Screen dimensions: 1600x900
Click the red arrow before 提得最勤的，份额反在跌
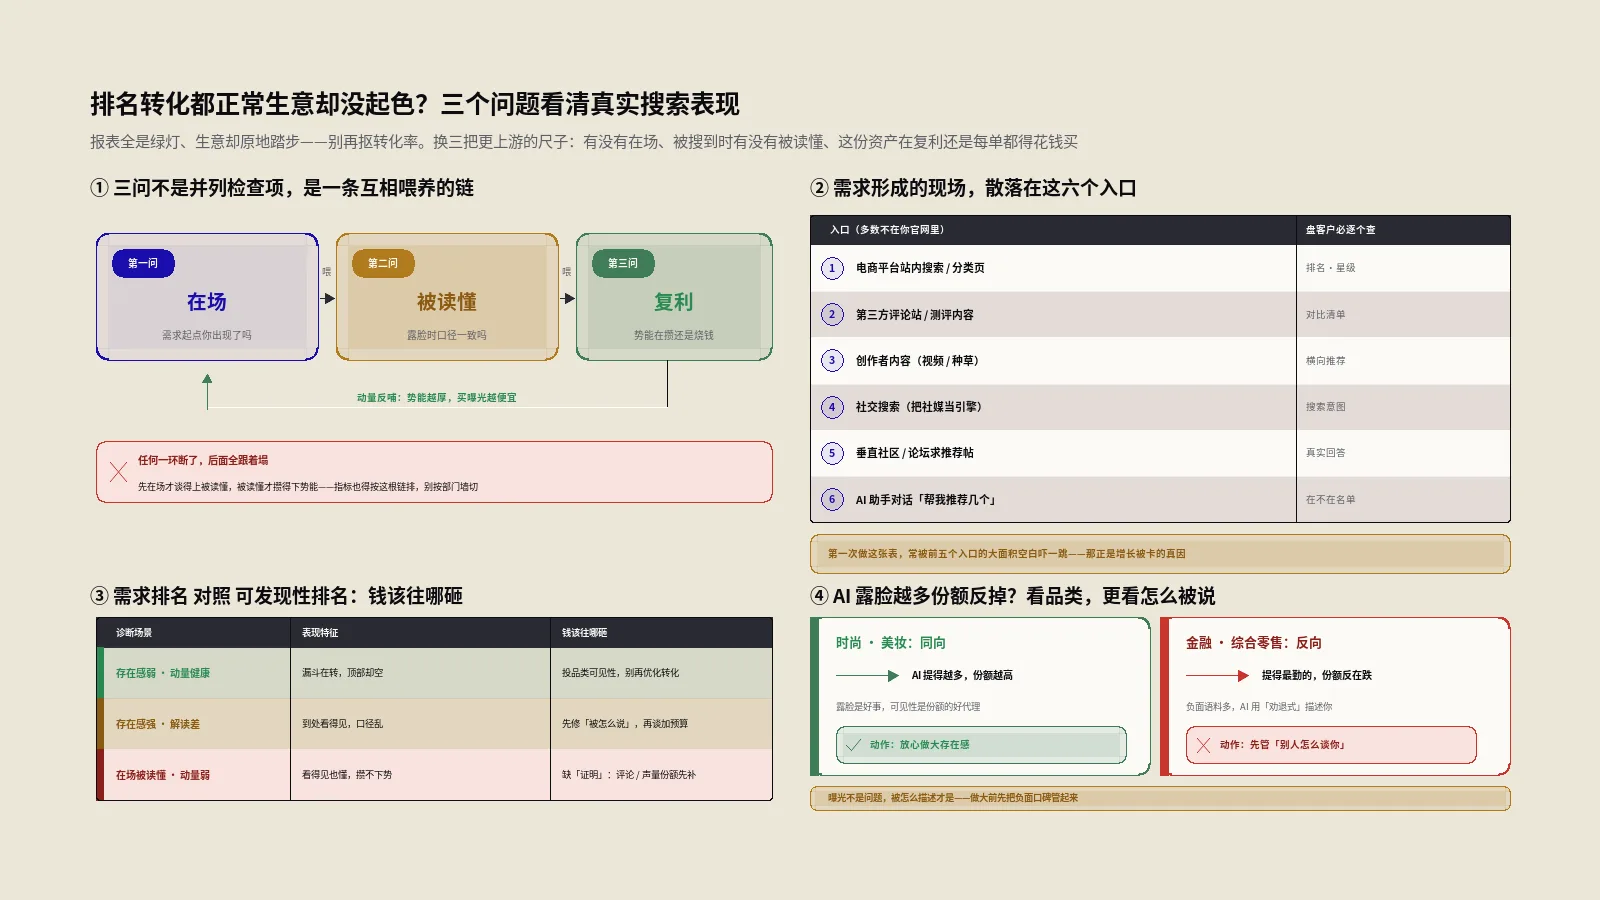(x=1217, y=676)
